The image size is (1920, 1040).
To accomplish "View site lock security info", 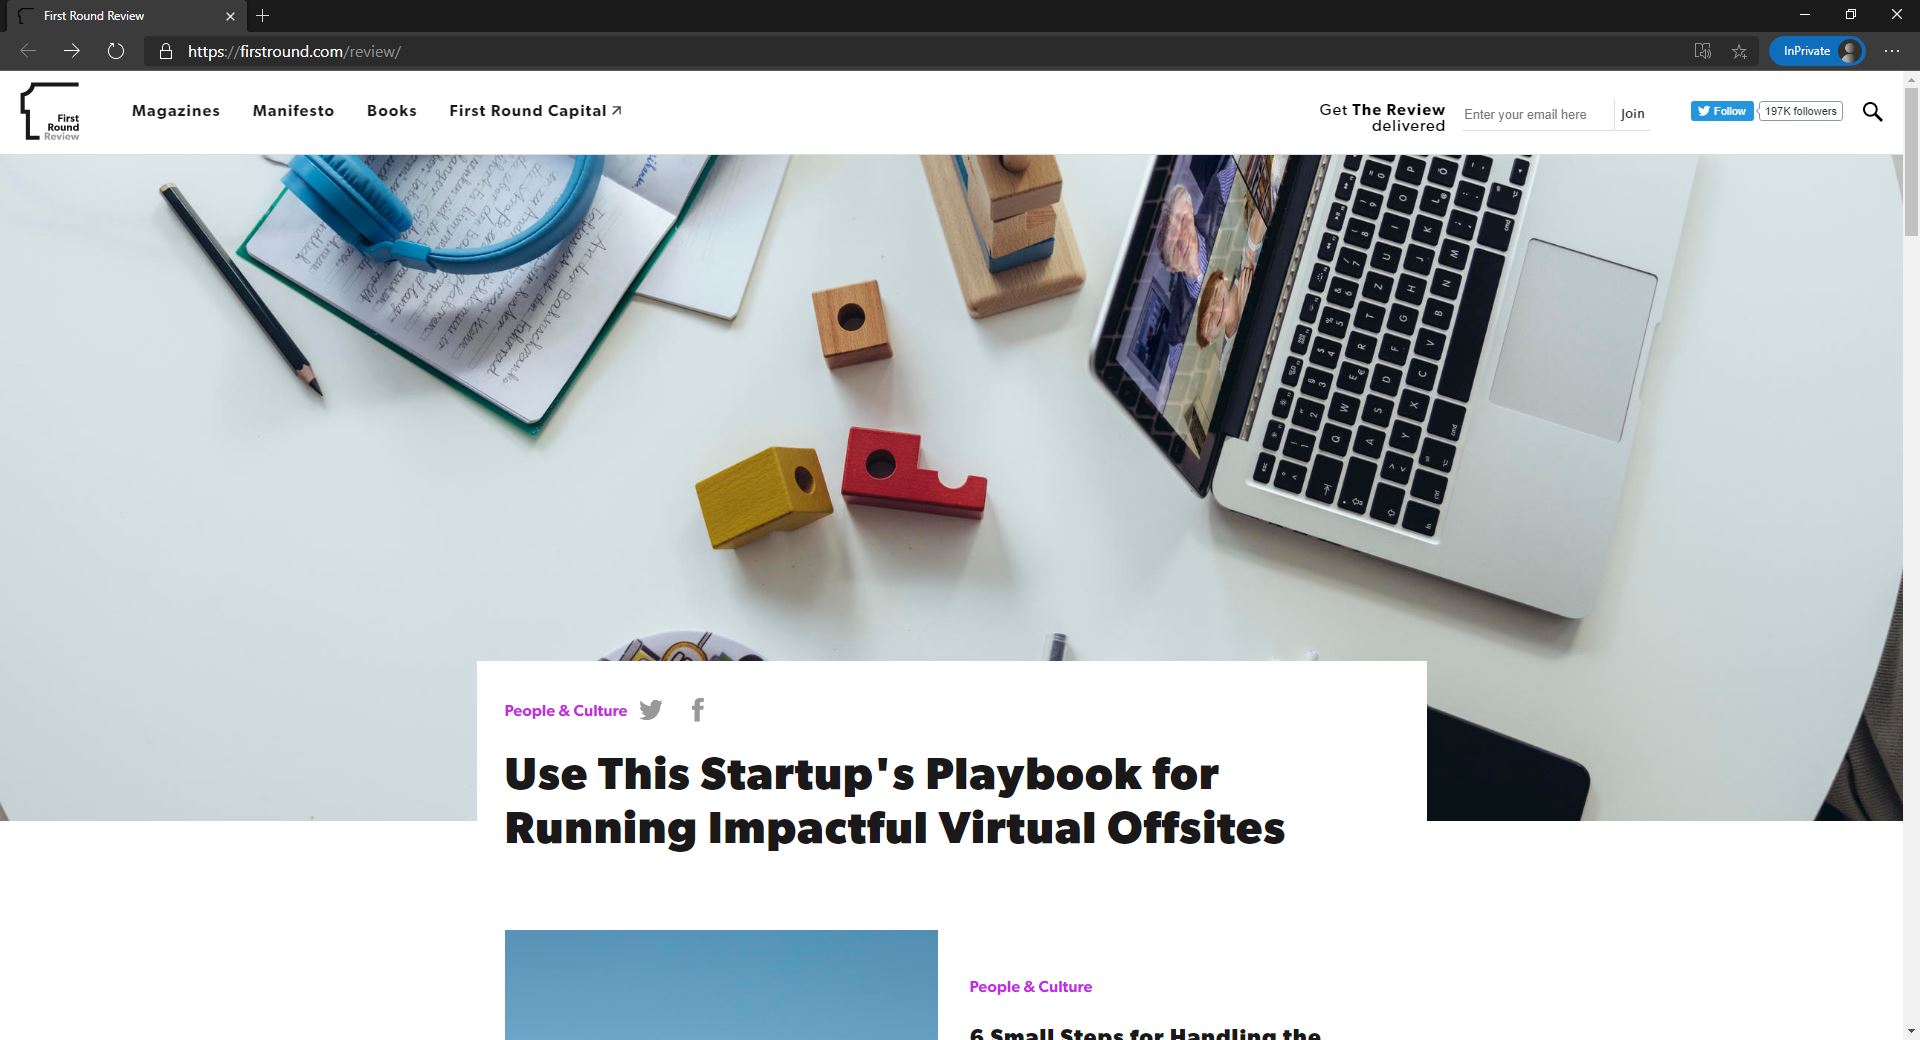I will [166, 51].
